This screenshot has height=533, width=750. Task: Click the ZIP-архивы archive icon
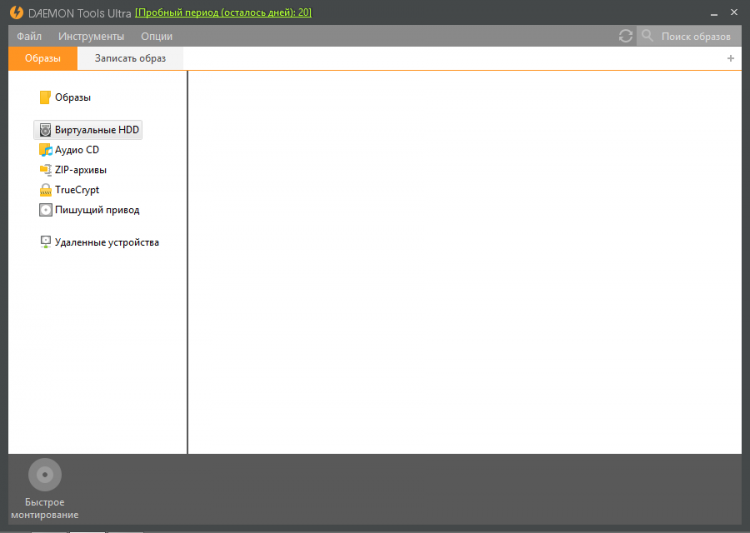click(x=45, y=170)
